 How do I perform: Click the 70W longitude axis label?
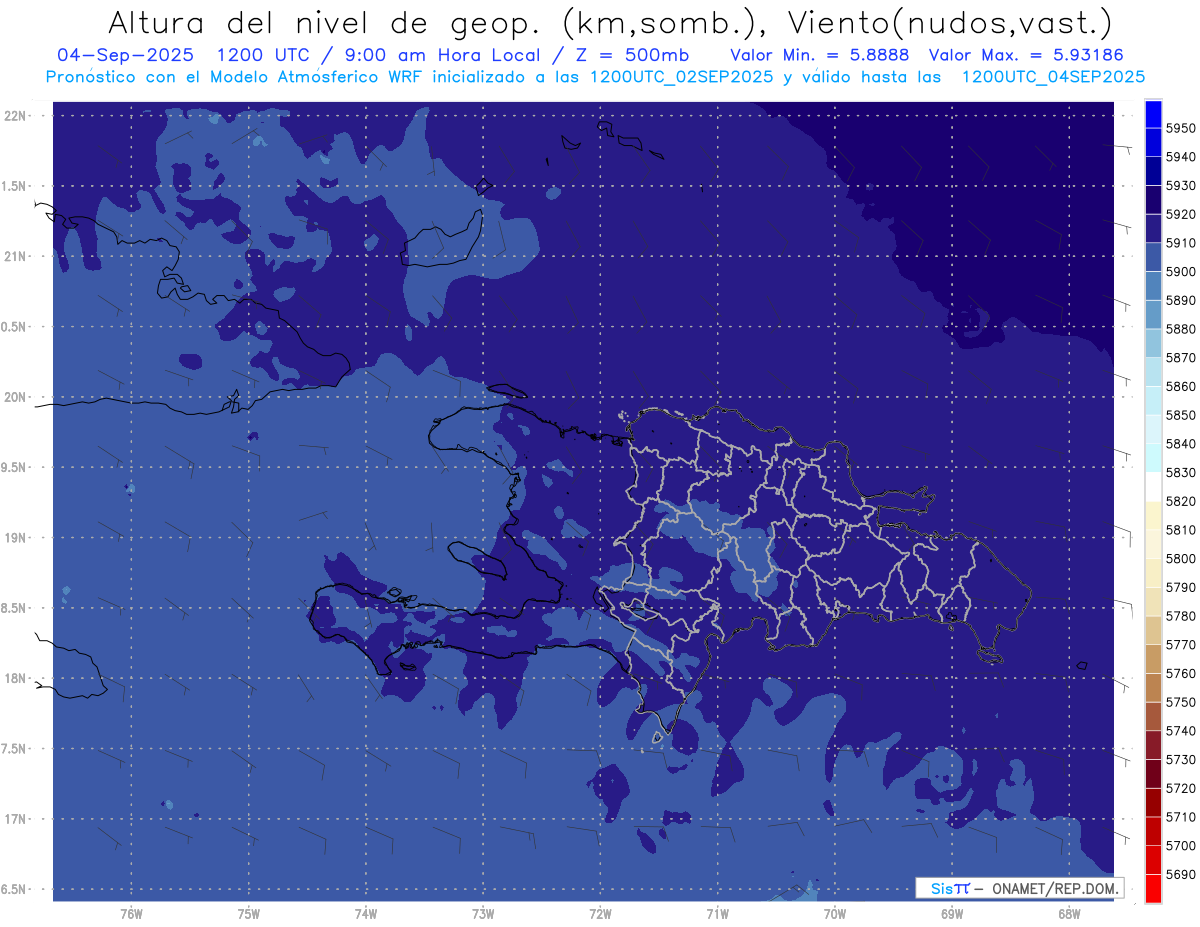pos(835,914)
